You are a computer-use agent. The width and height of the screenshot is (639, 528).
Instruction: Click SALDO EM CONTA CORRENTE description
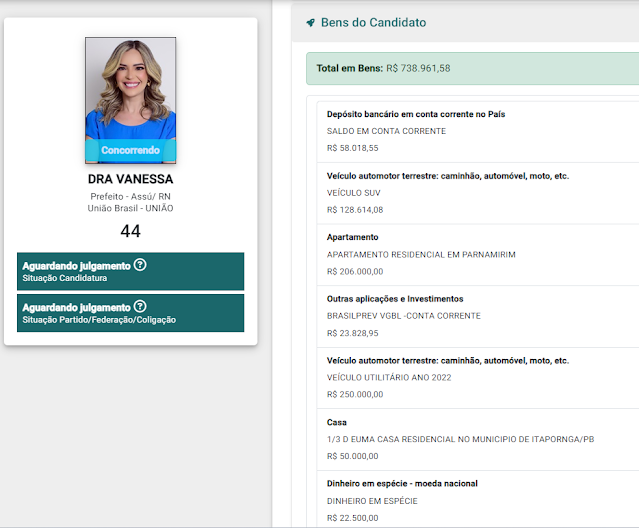[386, 131]
